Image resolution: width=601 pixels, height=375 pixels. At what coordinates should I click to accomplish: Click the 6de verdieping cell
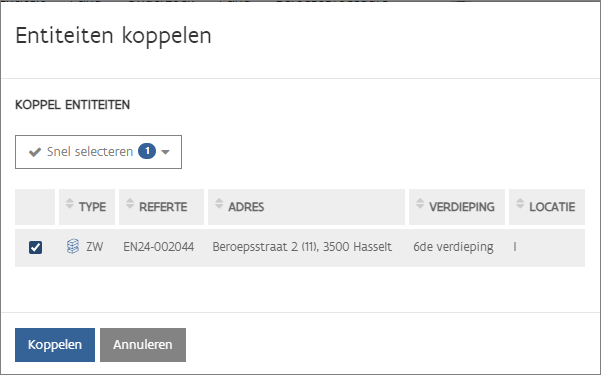coord(453,247)
